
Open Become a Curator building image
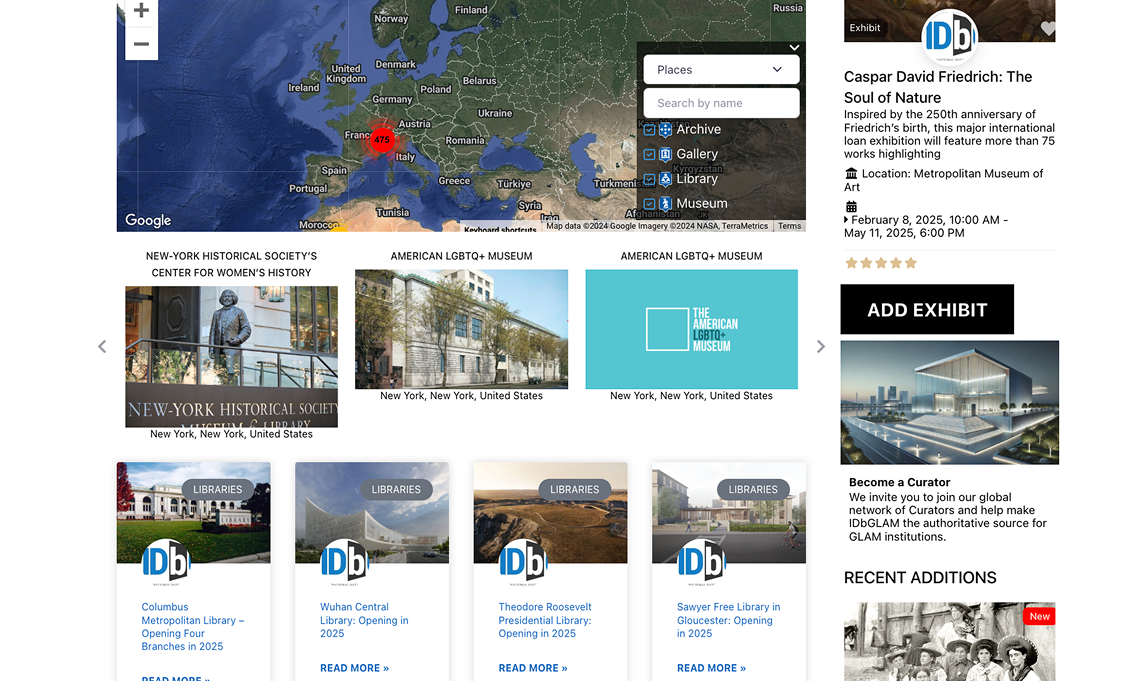pos(950,403)
